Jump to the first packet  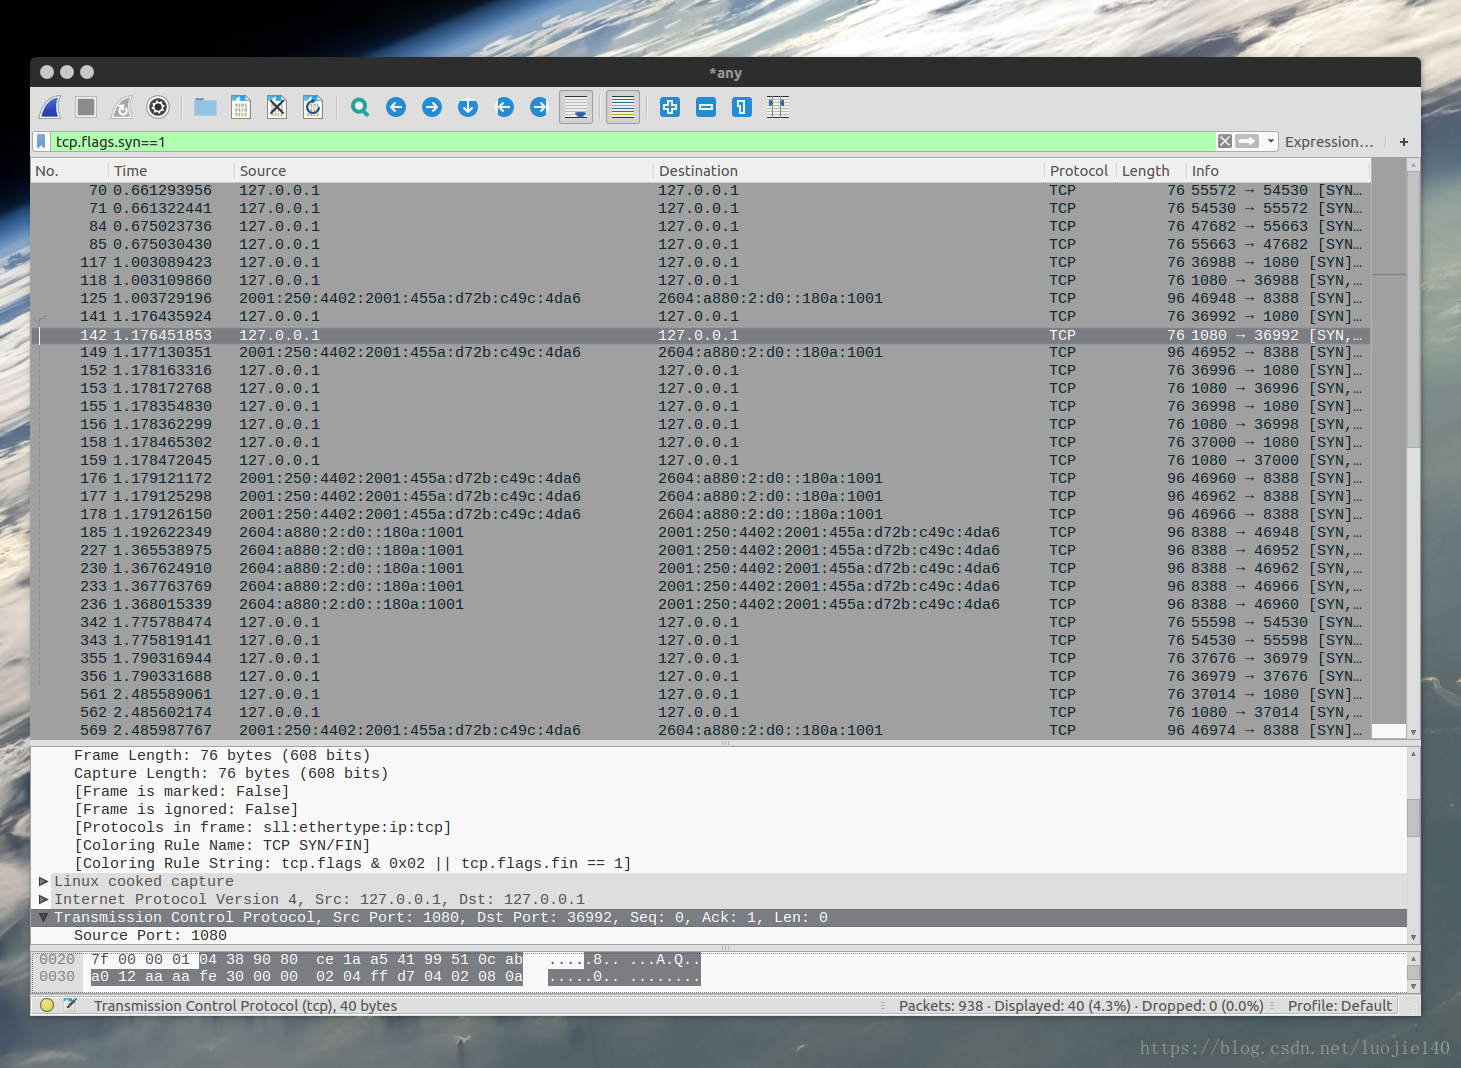pyautogui.click(x=504, y=107)
